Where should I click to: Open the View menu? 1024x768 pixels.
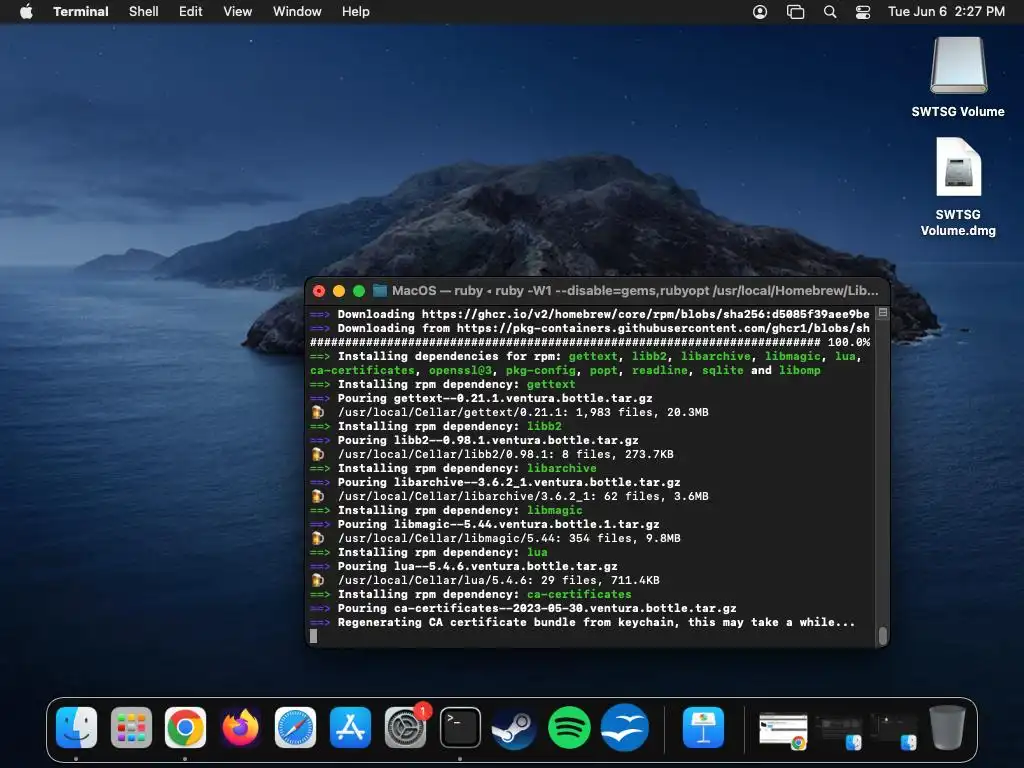[x=237, y=12]
